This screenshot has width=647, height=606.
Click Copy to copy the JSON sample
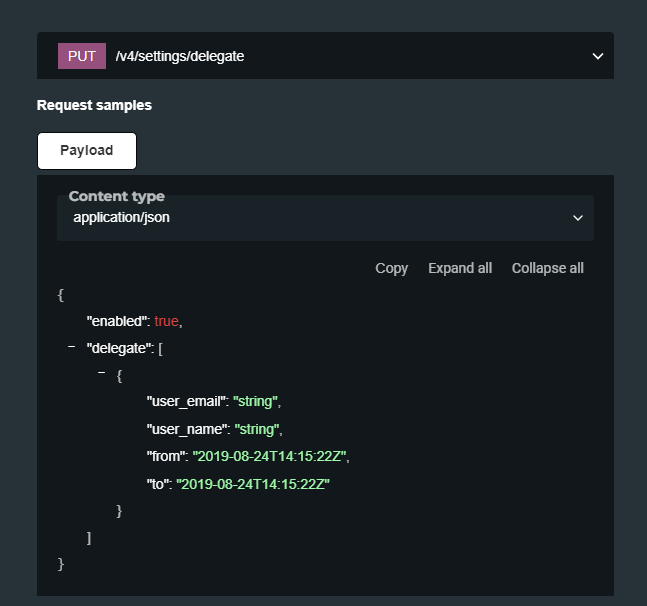(x=391, y=268)
